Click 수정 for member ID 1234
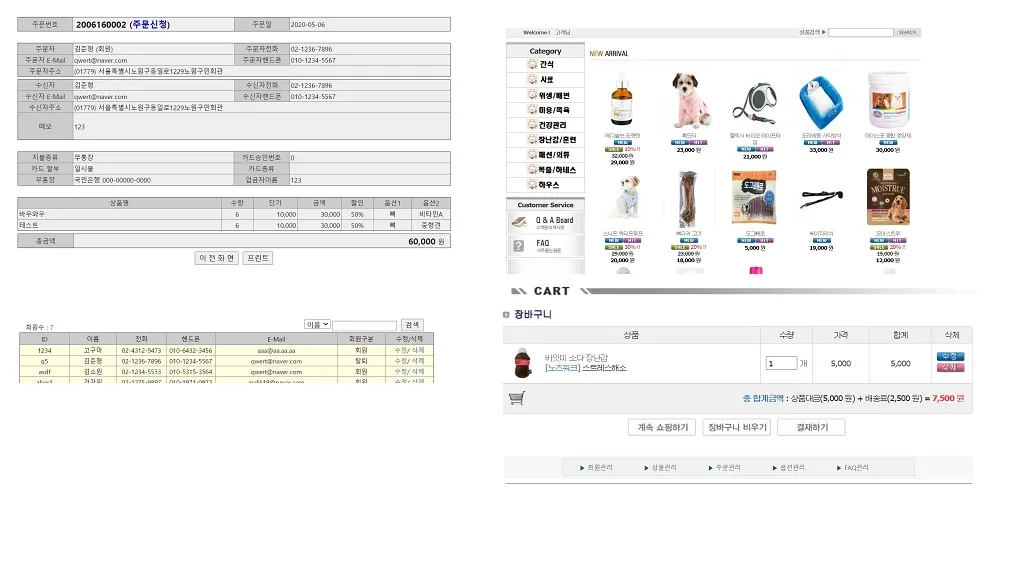 (x=401, y=350)
